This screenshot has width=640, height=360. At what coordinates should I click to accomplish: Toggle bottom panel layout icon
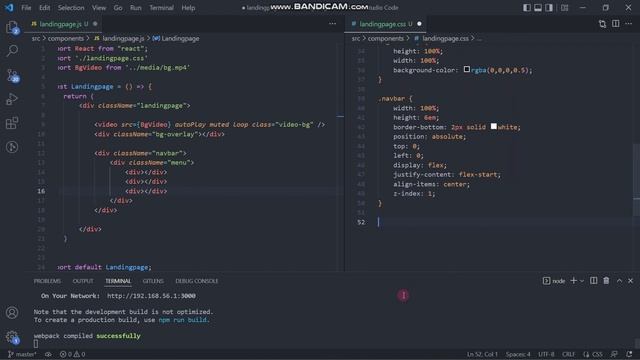(538, 7)
